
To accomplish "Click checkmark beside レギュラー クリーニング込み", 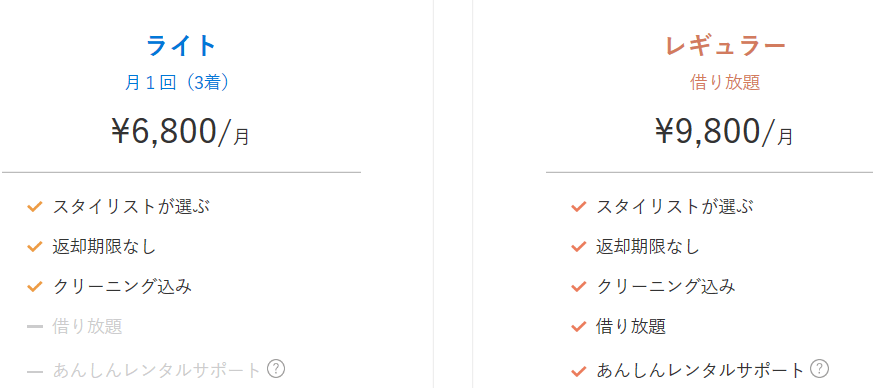I will click(x=578, y=287).
